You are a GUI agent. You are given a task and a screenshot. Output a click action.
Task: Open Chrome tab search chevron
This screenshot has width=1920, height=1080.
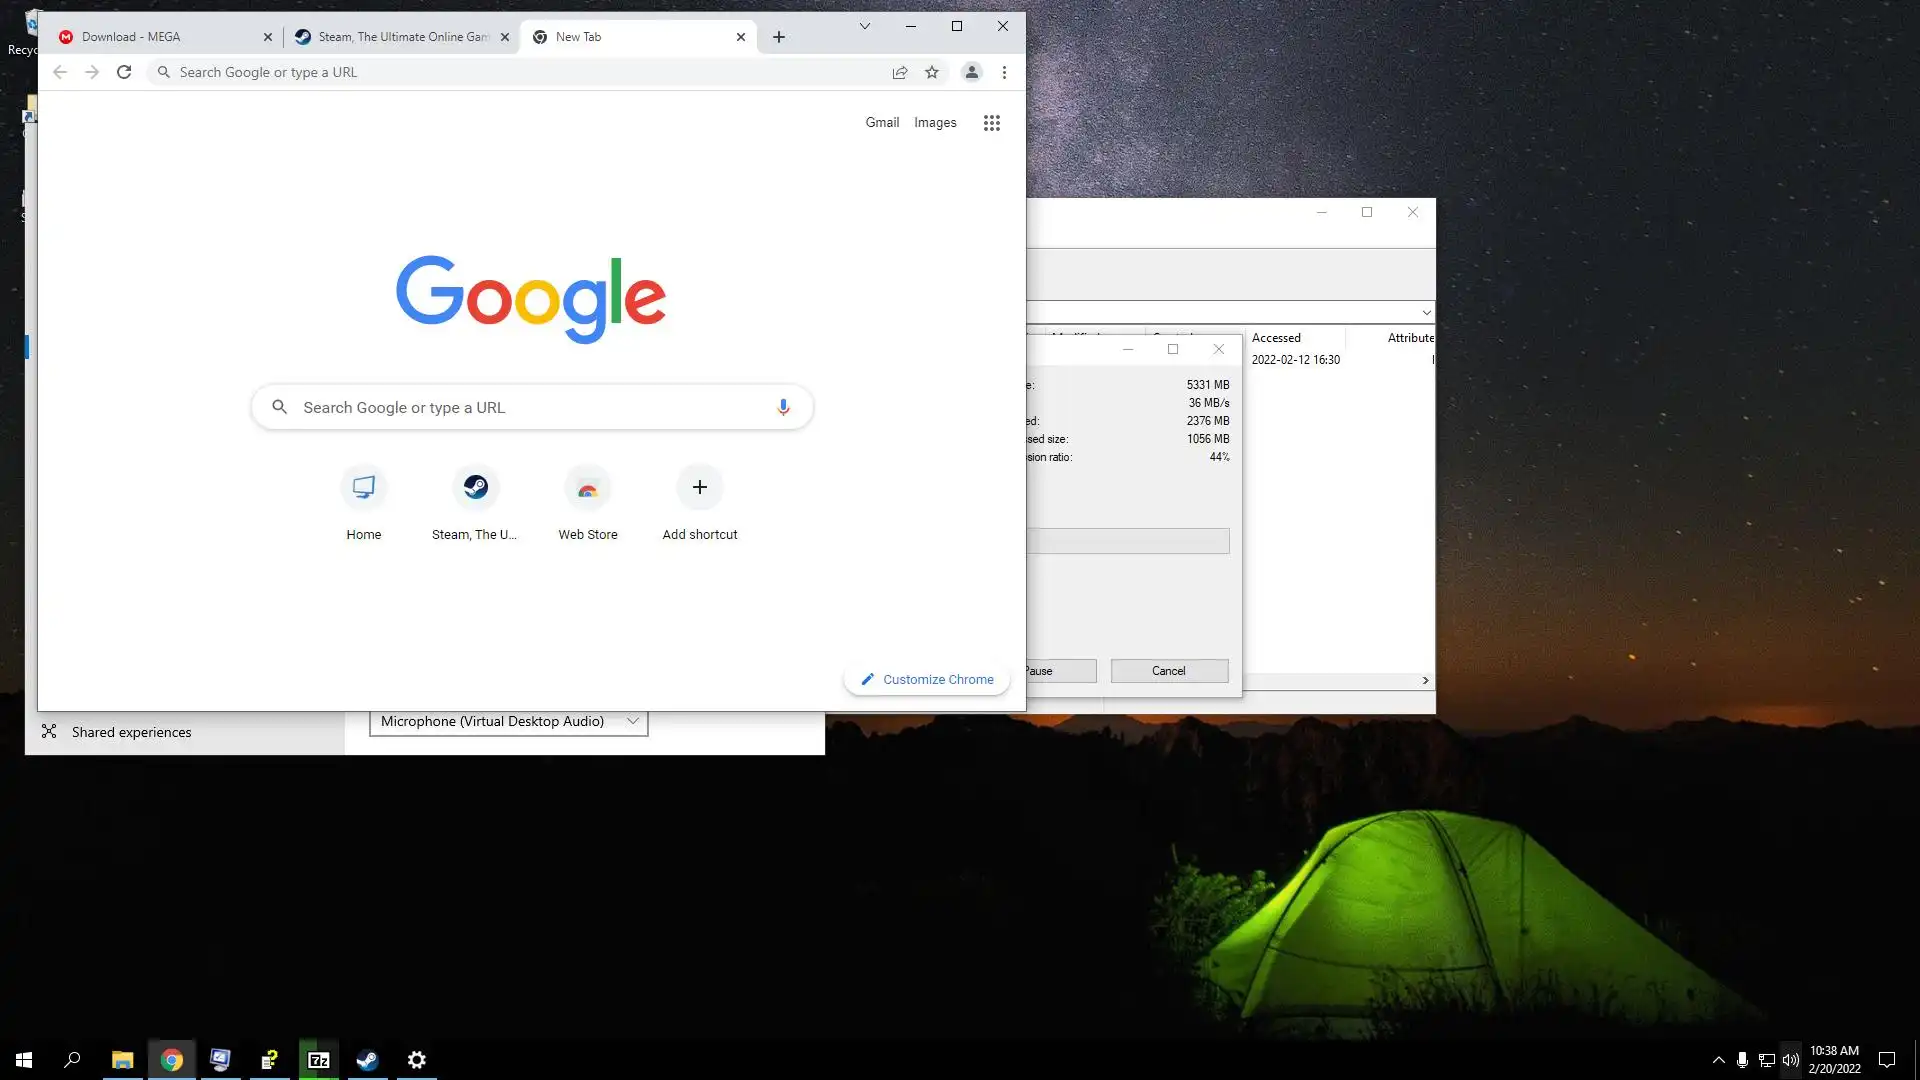click(865, 26)
